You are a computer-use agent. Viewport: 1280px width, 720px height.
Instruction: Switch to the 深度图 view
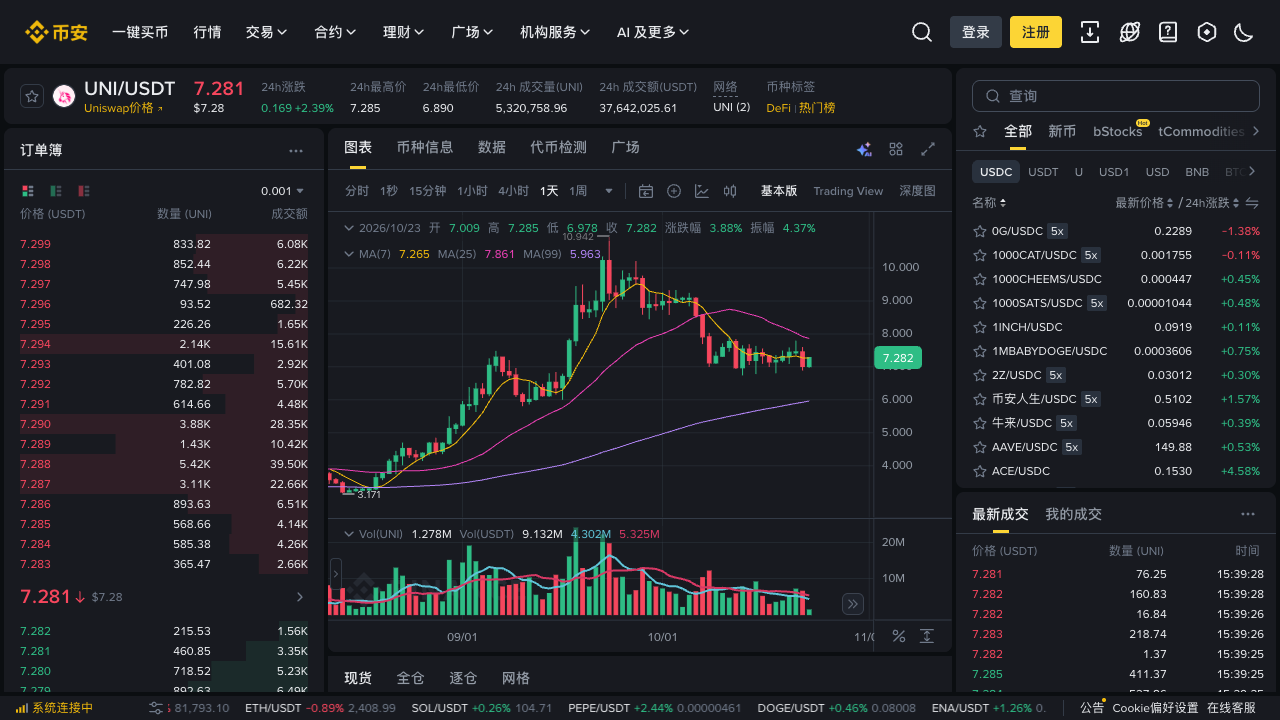(x=917, y=191)
